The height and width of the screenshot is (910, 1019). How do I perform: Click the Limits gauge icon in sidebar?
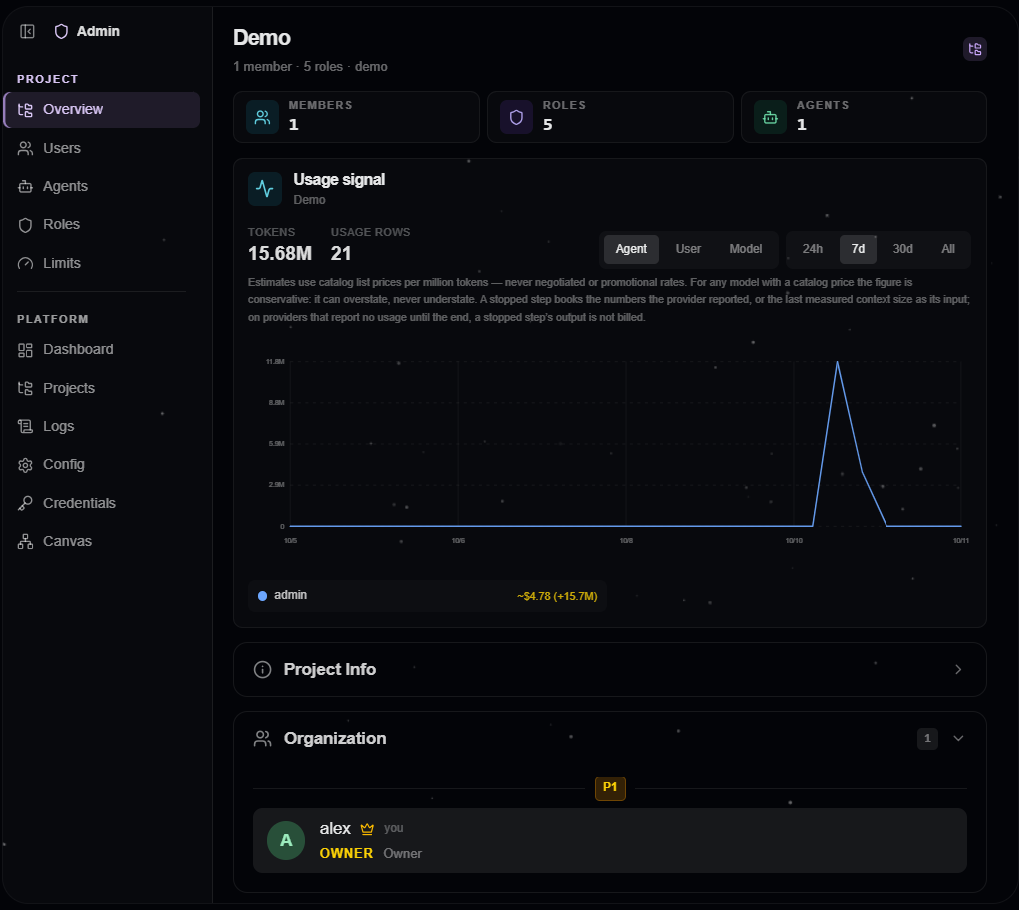(x=25, y=263)
